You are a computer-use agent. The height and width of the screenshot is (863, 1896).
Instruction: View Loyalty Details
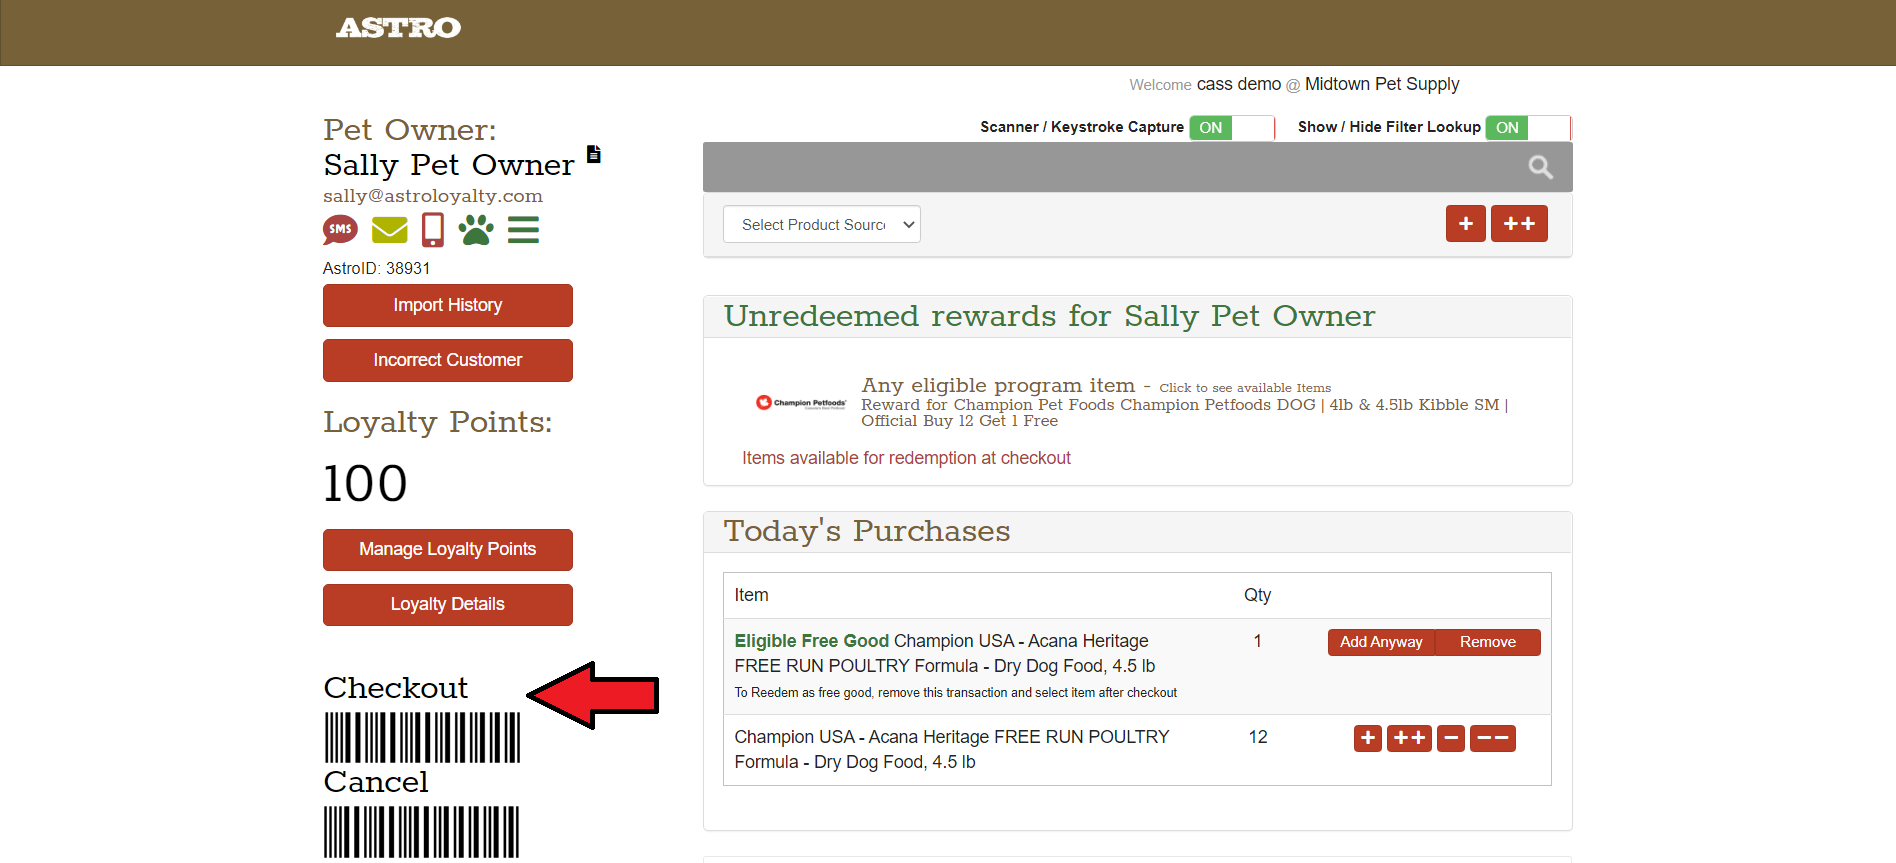pos(447,604)
